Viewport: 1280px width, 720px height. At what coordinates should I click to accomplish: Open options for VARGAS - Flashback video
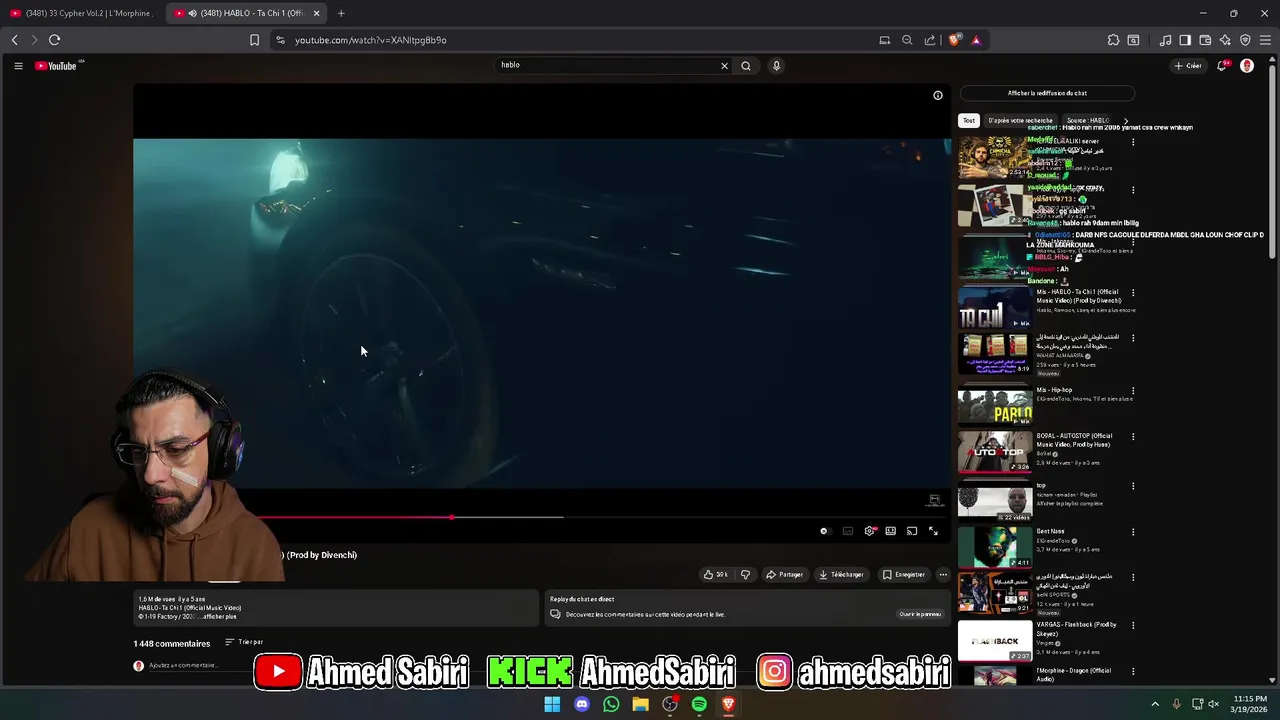tap(1133, 625)
